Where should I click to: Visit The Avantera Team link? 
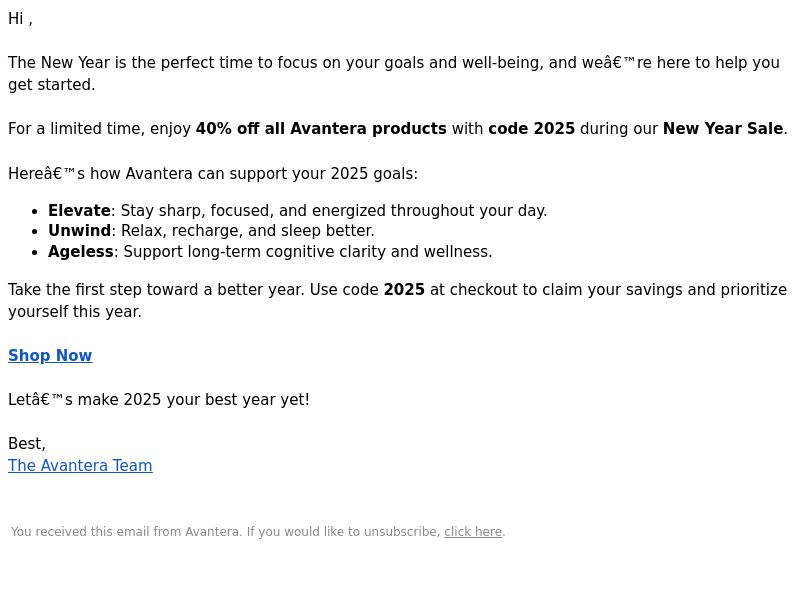pyautogui.click(x=80, y=465)
